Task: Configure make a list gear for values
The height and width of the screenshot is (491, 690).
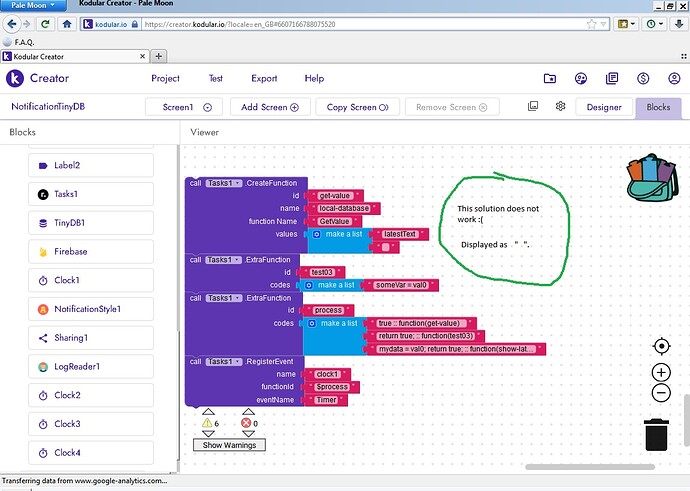Action: pos(316,234)
